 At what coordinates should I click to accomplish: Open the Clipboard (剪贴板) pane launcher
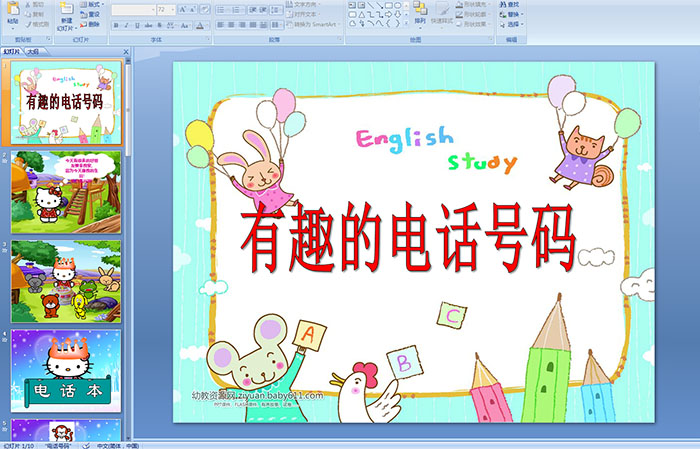point(48,40)
